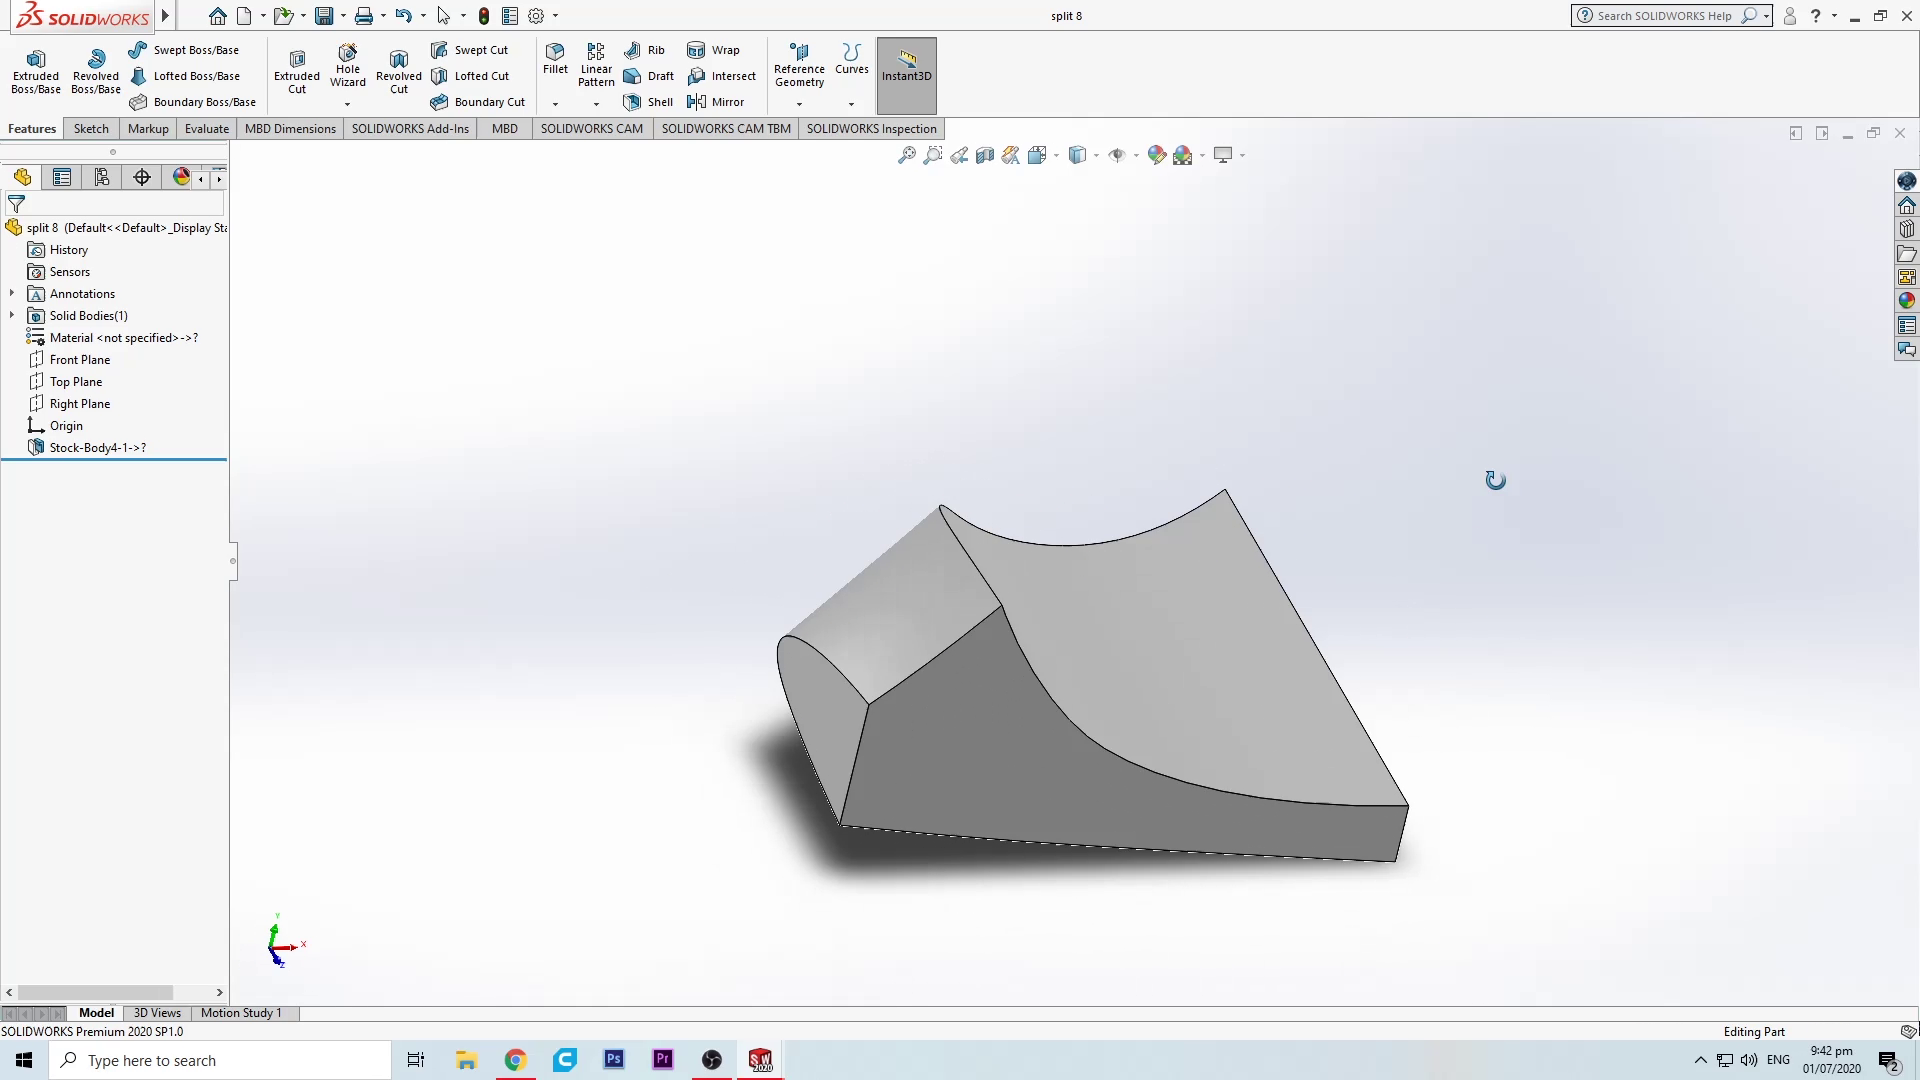Image resolution: width=1920 pixels, height=1080 pixels.
Task: Click the Save toolbar icon
Action: tap(324, 16)
